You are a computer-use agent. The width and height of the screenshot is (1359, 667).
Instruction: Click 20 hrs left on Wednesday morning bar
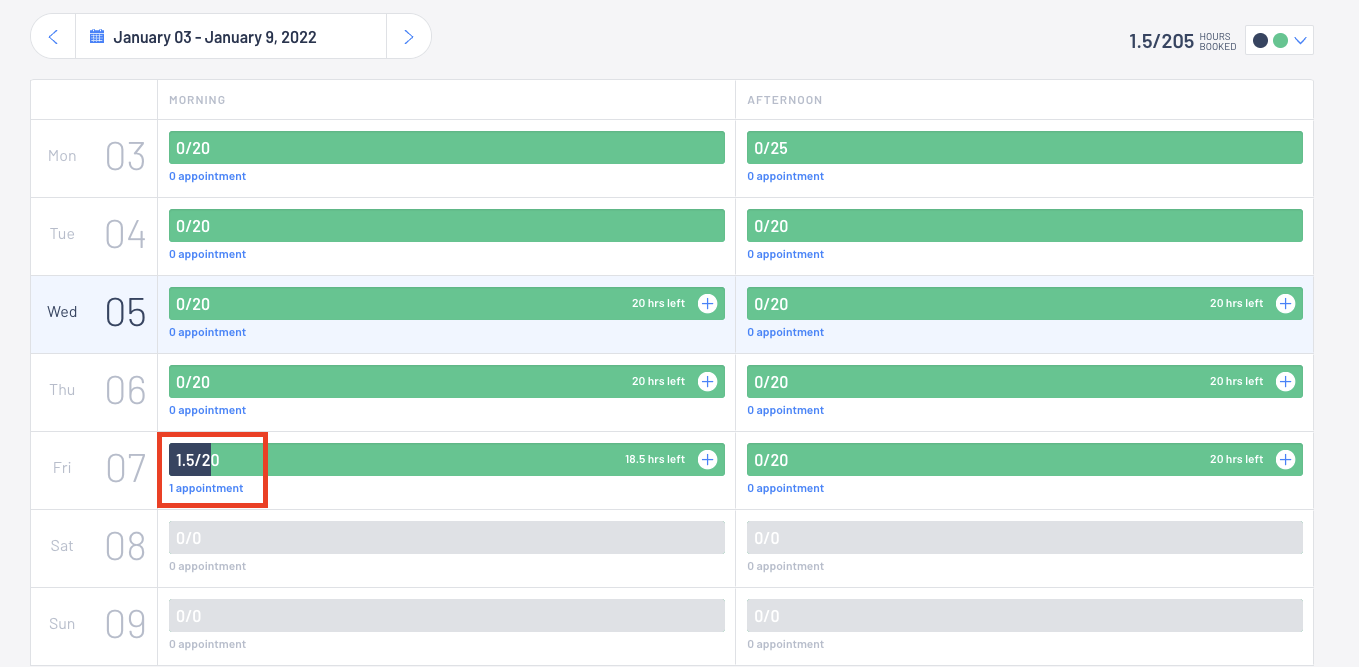pyautogui.click(x=658, y=303)
